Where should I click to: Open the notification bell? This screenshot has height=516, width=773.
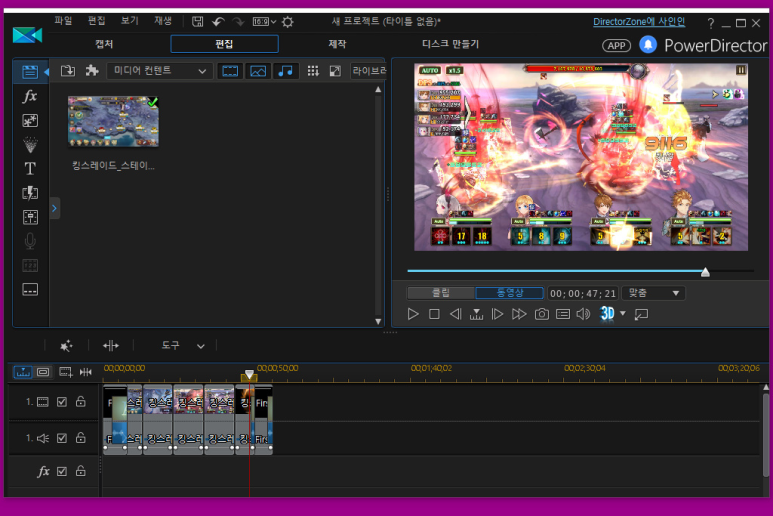tap(648, 45)
